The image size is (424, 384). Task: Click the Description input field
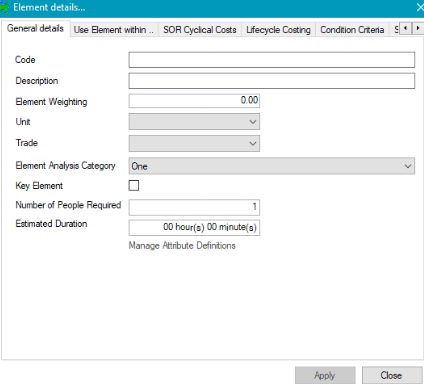click(272, 81)
